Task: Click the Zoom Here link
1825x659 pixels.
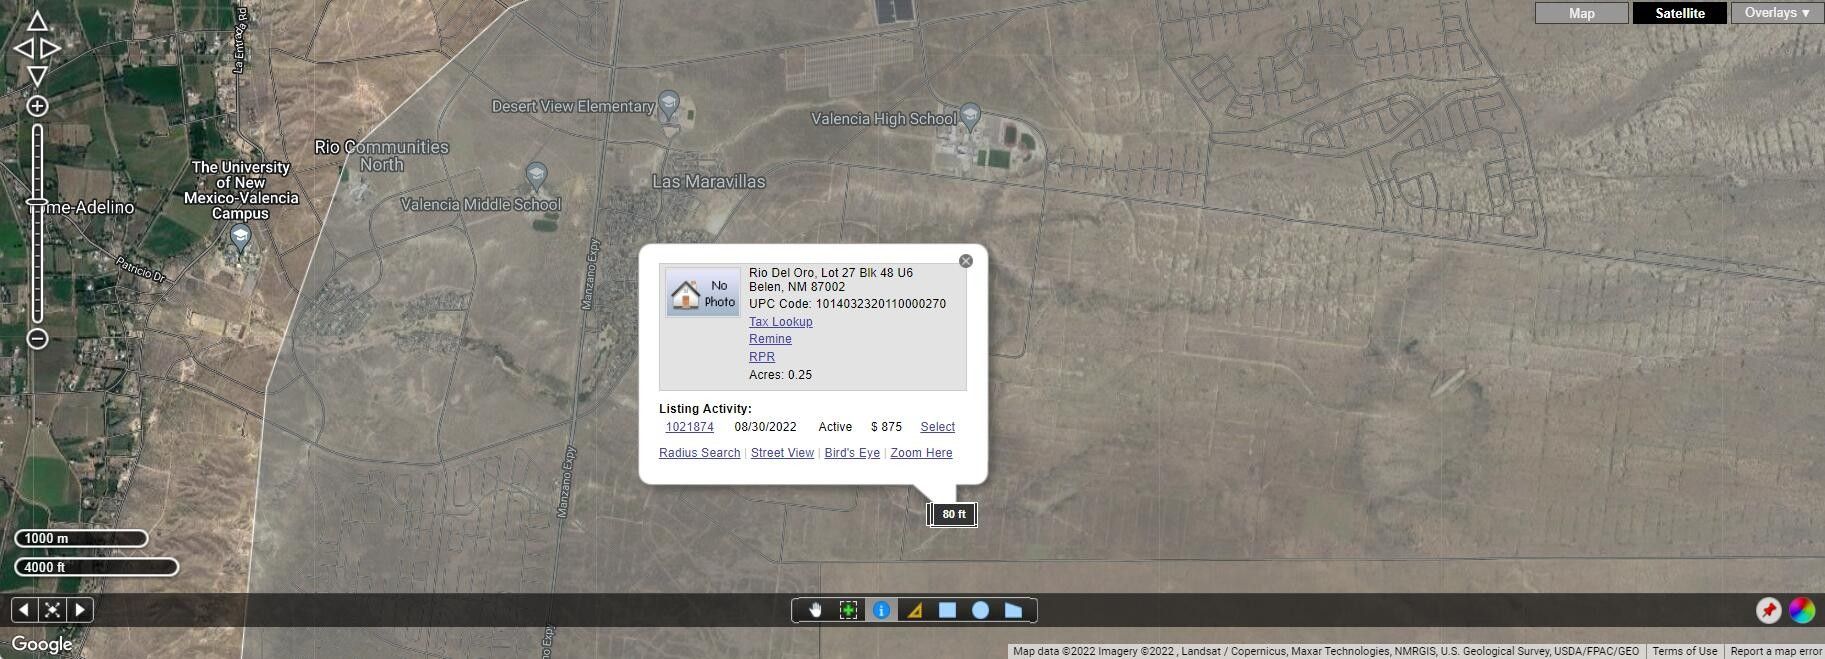Action: coord(921,453)
